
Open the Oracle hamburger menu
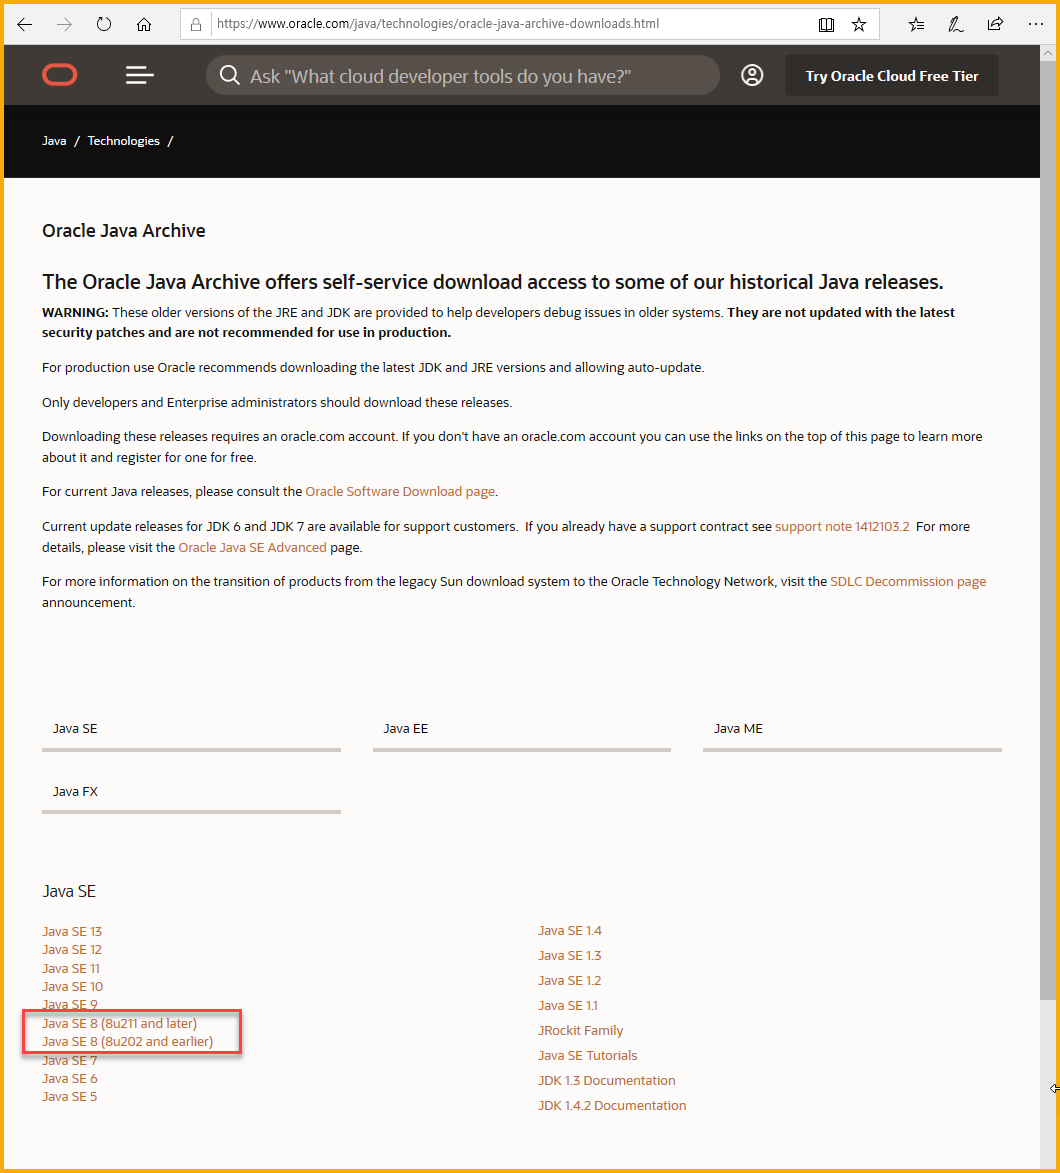coord(140,75)
